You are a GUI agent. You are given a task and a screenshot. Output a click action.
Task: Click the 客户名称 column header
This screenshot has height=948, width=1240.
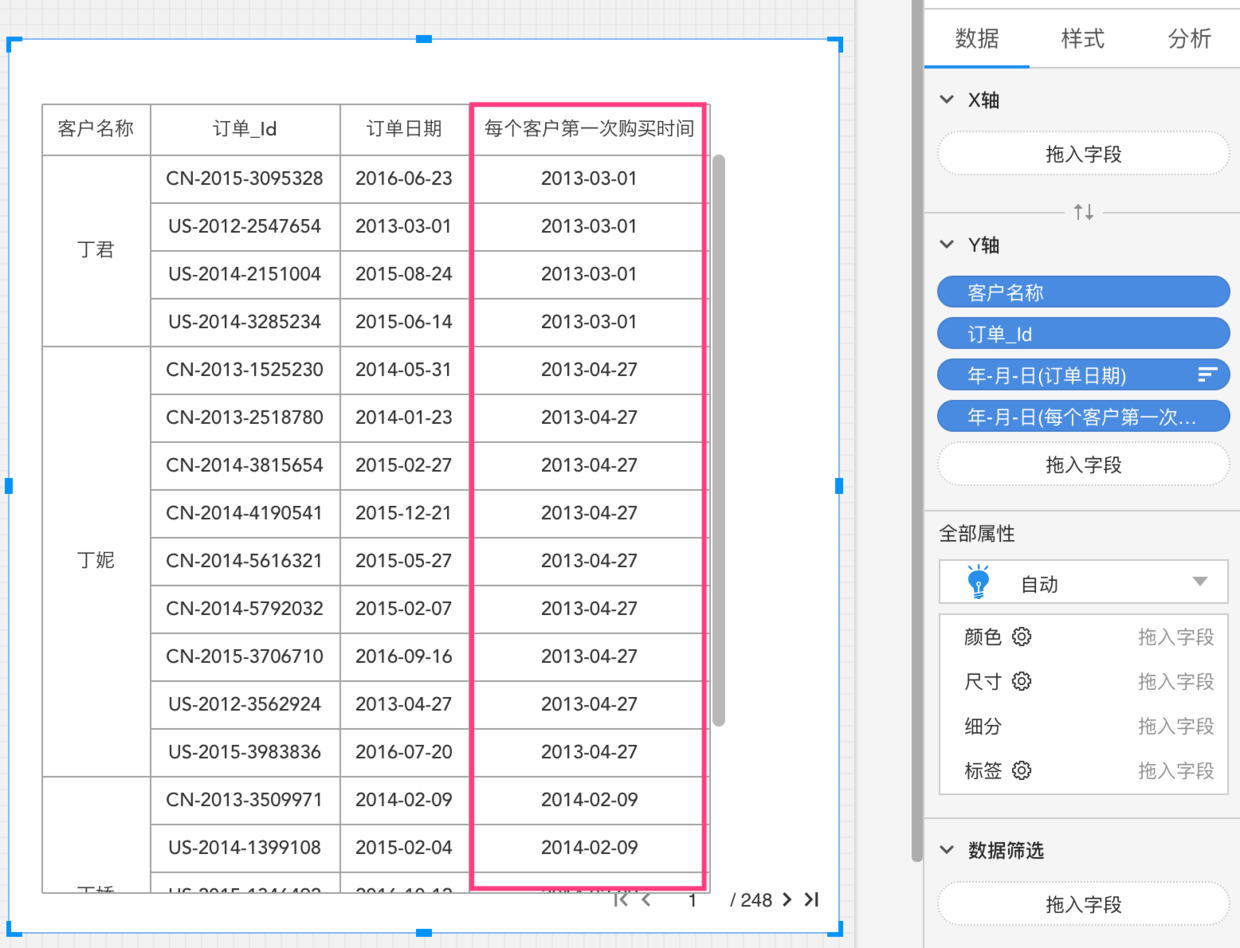coord(96,129)
